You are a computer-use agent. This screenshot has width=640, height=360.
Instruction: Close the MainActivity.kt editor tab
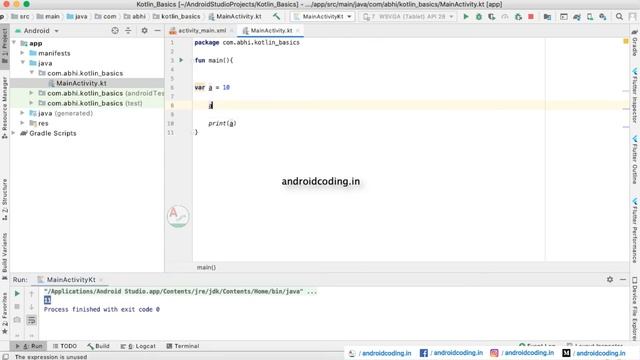(x=298, y=31)
